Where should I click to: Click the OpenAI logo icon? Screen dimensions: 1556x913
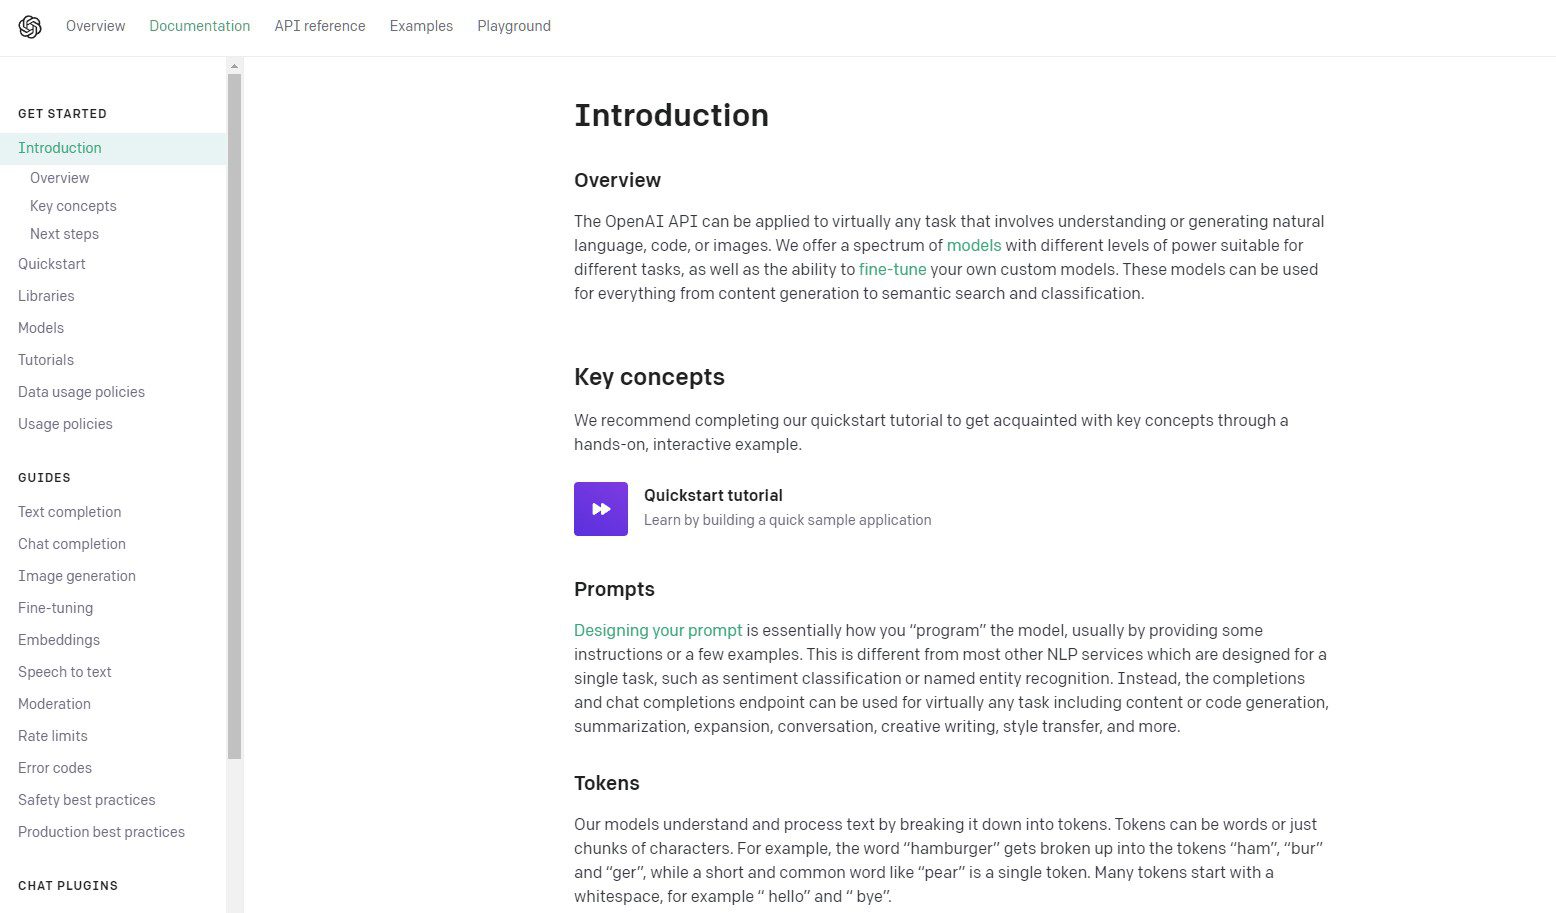[30, 27]
